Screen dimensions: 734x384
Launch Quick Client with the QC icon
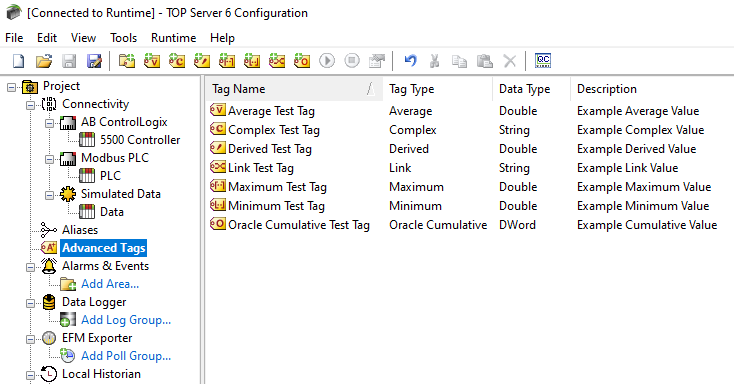coord(543,61)
